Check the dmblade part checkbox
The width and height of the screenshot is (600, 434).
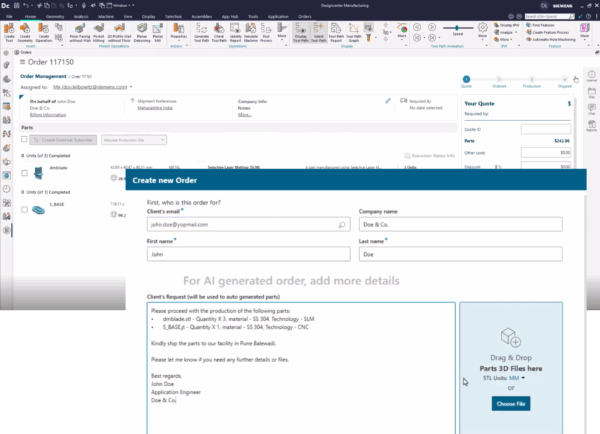coord(24,173)
